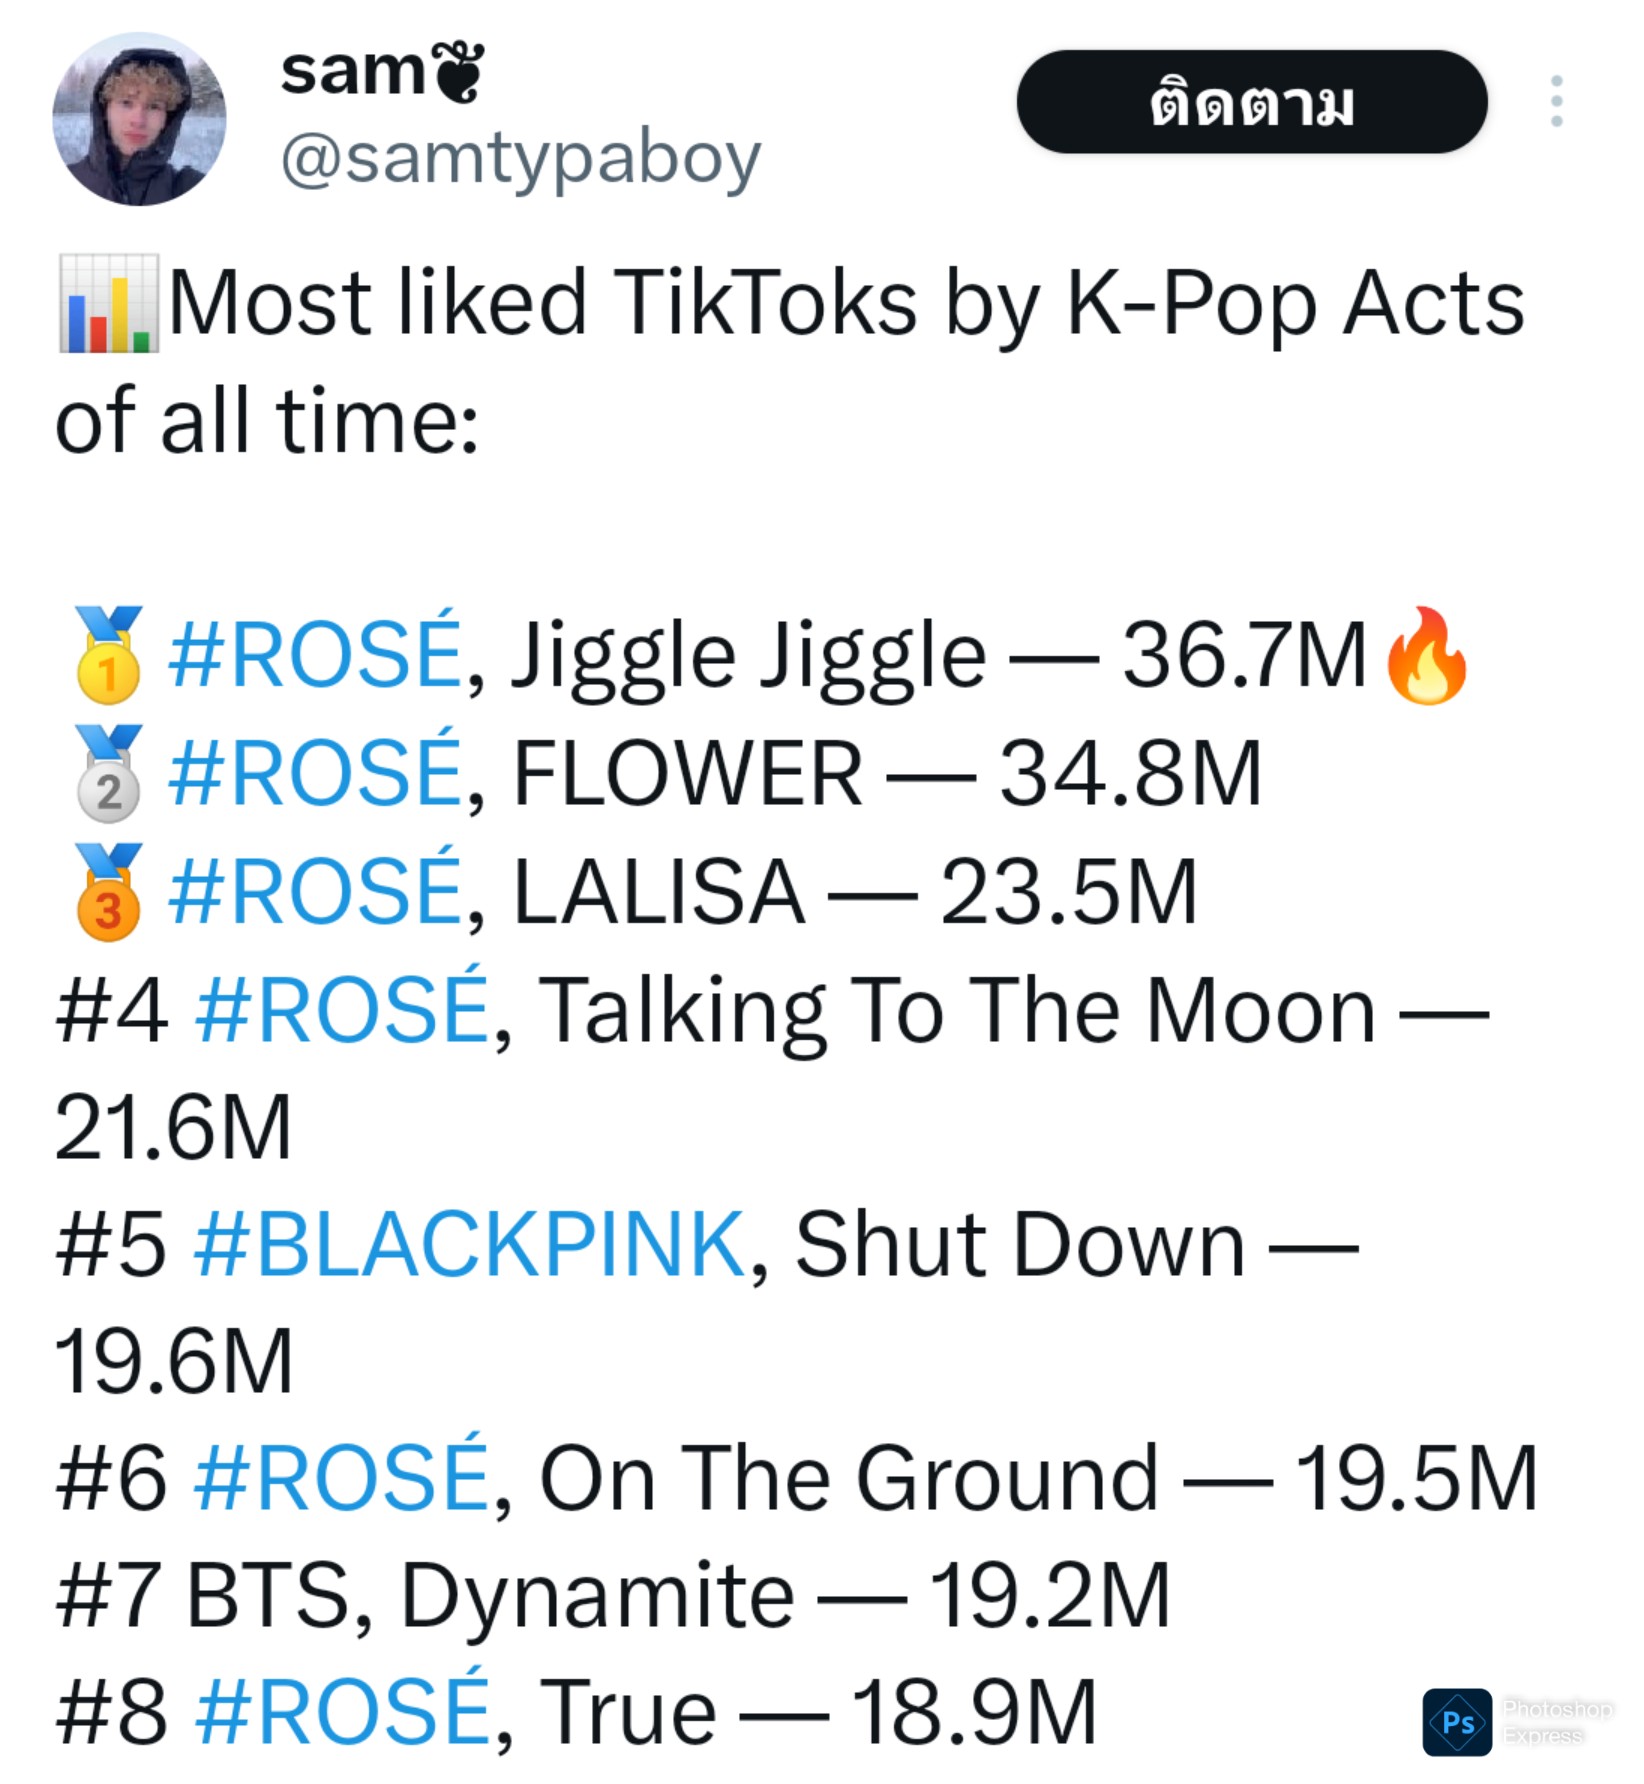The height and width of the screenshot is (1784, 1644).
Task: Click the ติดตาม follow button
Action: click(1251, 102)
